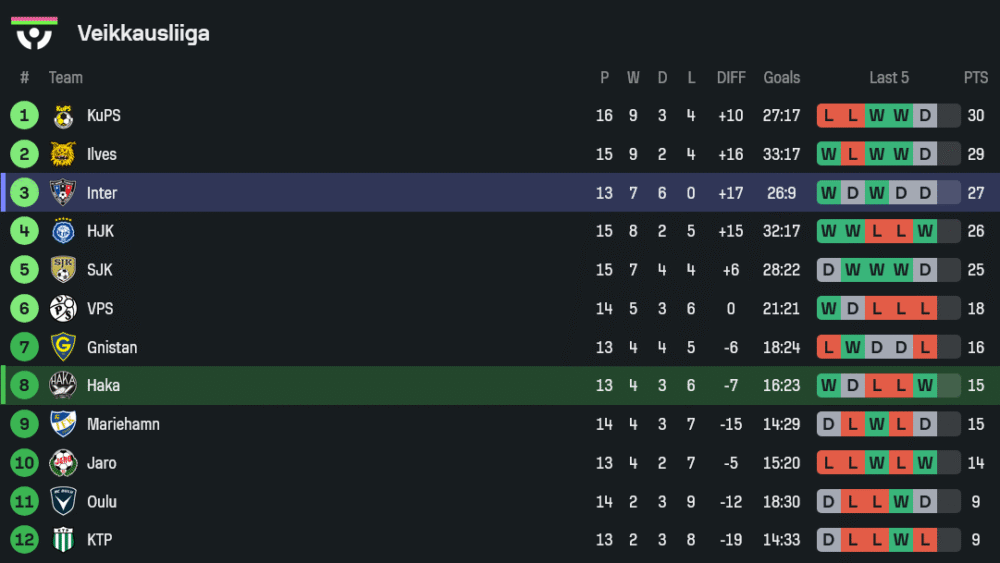Open the Oulu team name link
Viewport: 1000px width, 563px height.
pos(101,502)
